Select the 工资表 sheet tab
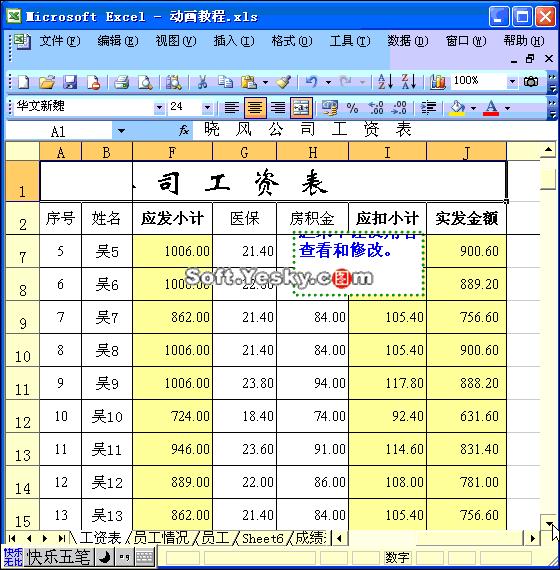The height and width of the screenshot is (570, 560). pos(100,538)
